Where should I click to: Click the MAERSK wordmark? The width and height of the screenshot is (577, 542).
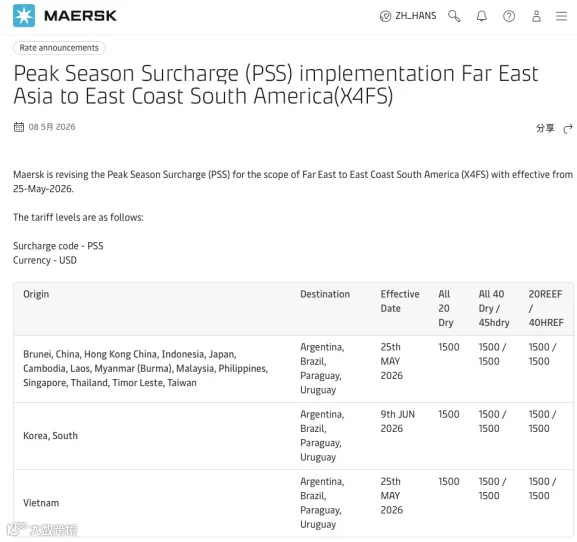(x=80, y=16)
